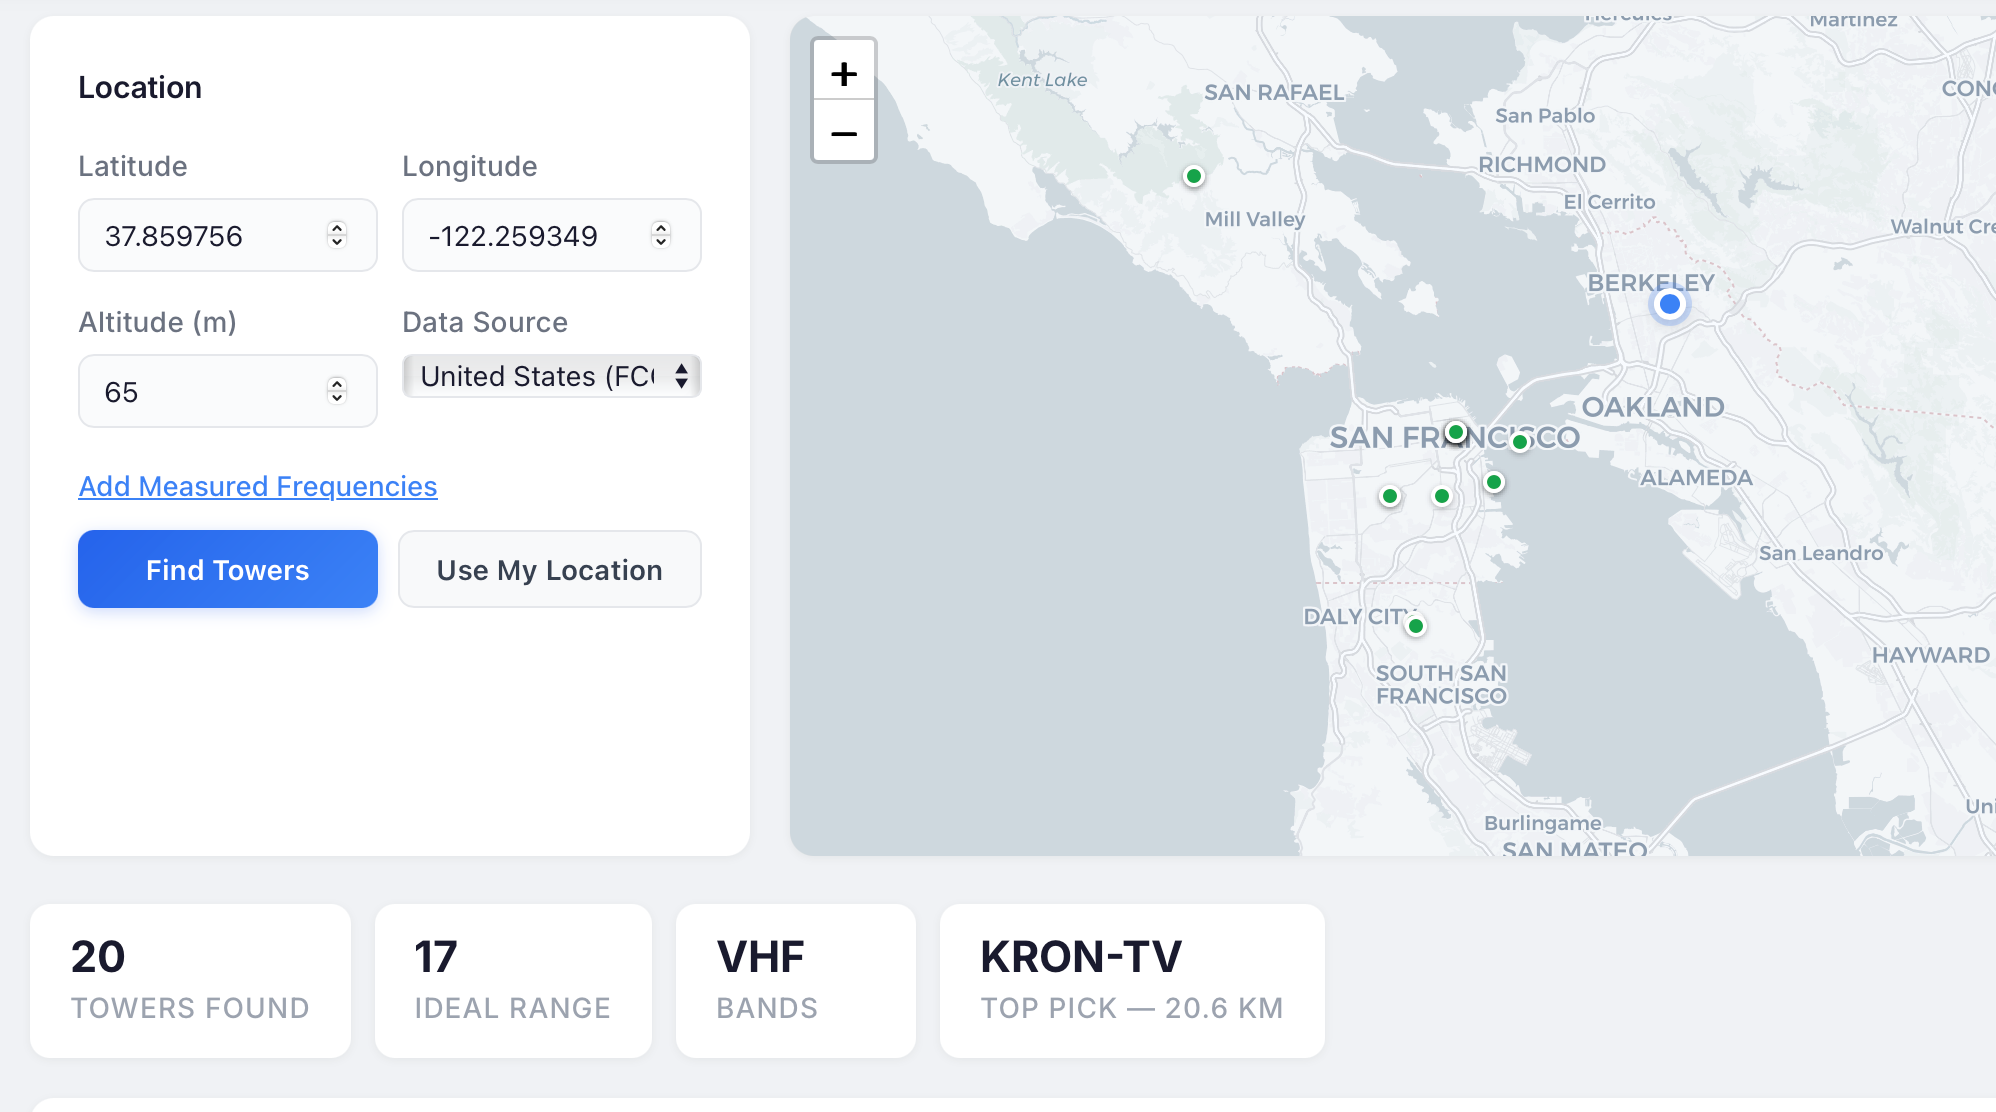Click the tower marker near Mill Valley
This screenshot has width=1996, height=1112.
click(1193, 176)
